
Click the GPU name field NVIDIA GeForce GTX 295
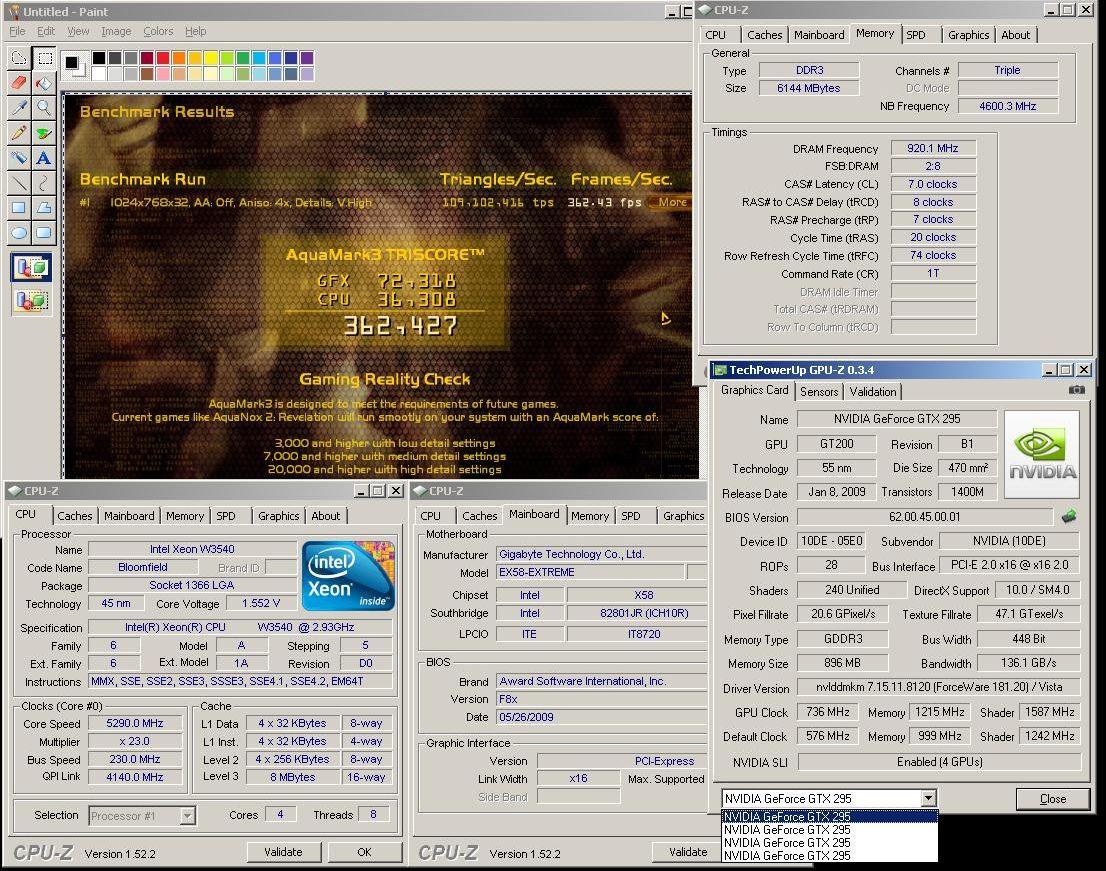897,419
